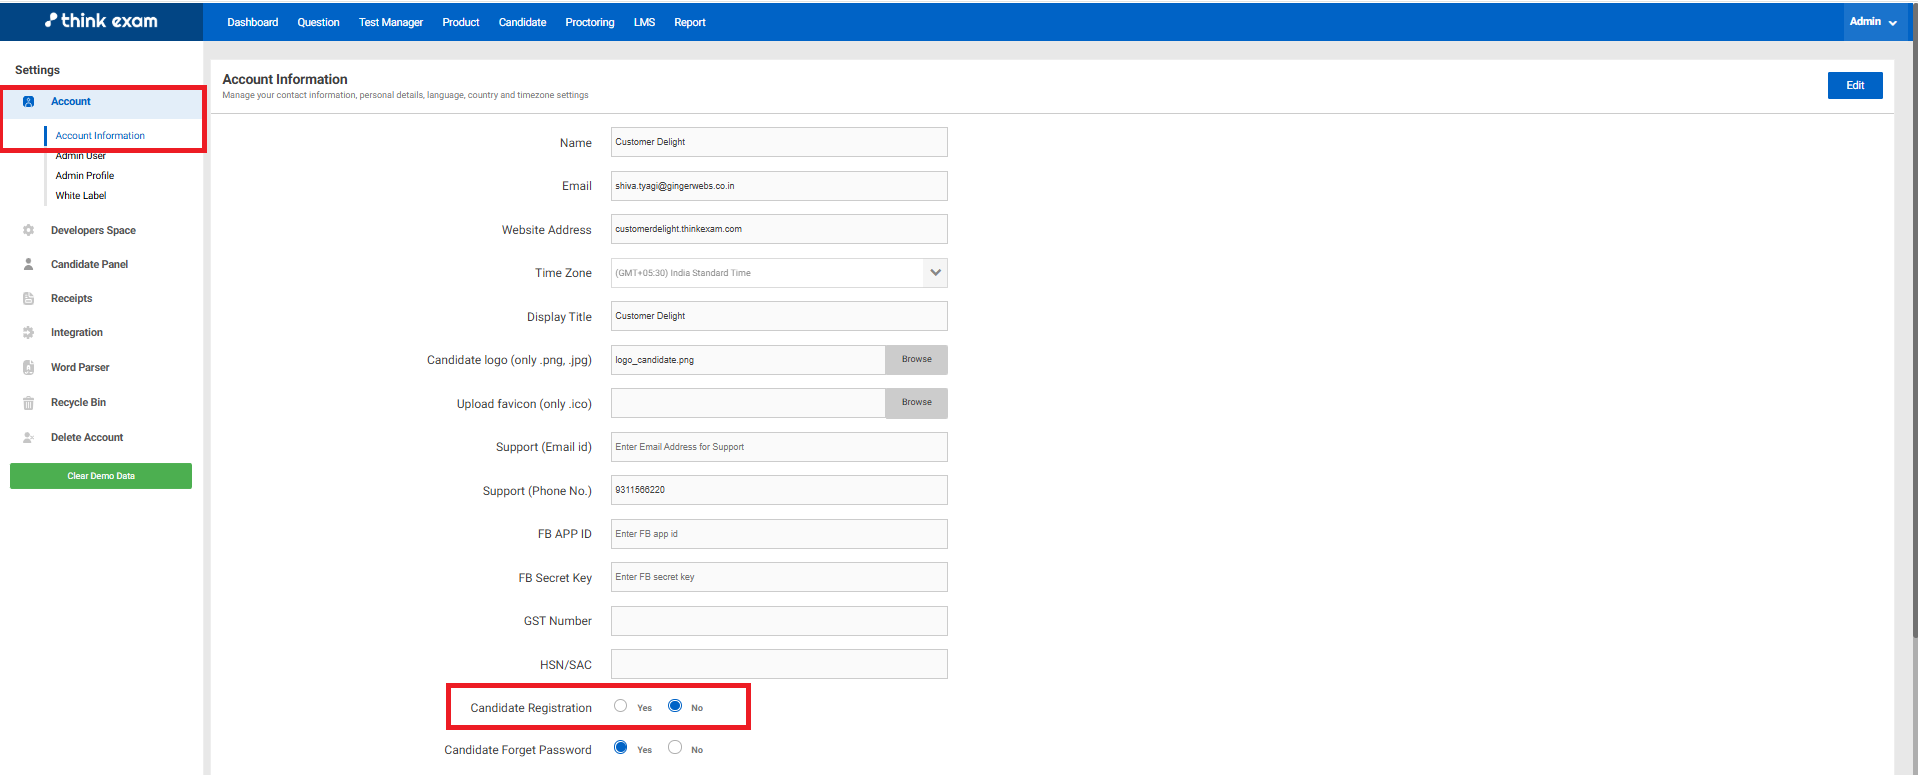Screen dimensions: 1918x775
Task: Open the Test Manager menu
Action: coord(390,22)
